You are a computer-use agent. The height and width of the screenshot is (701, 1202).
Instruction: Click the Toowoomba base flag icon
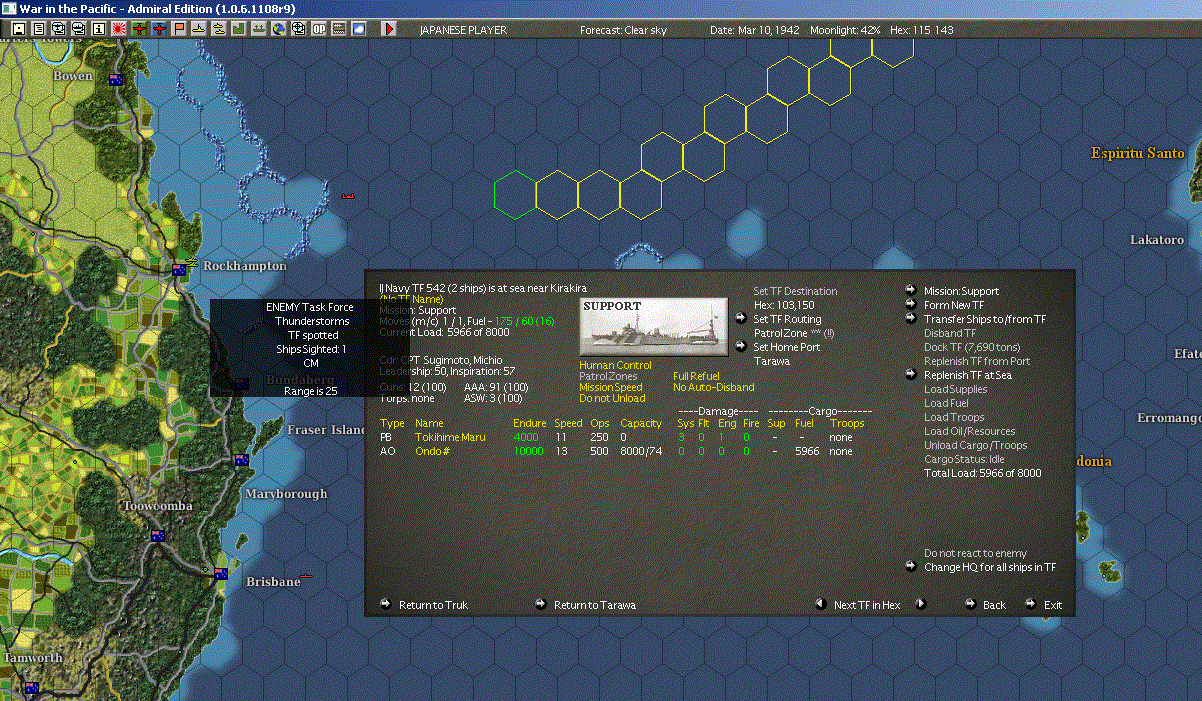(x=157, y=536)
